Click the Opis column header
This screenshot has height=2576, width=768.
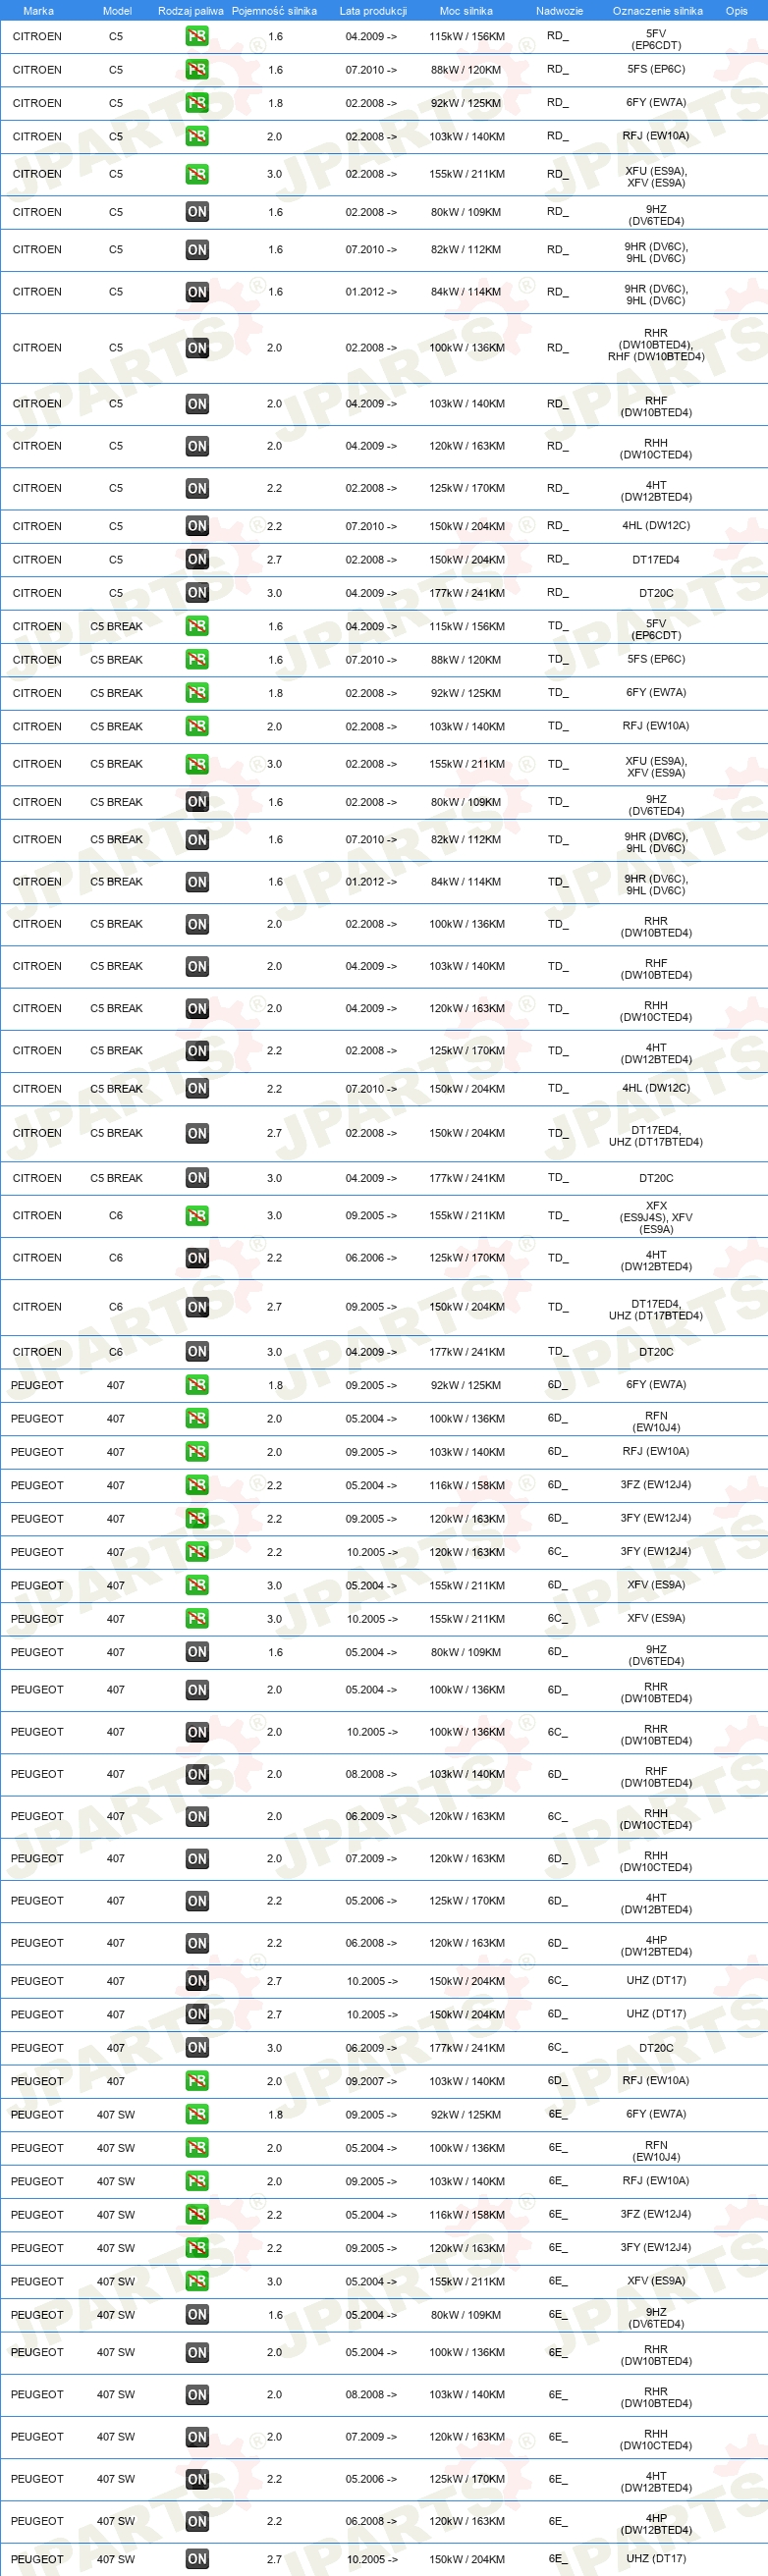737,11
